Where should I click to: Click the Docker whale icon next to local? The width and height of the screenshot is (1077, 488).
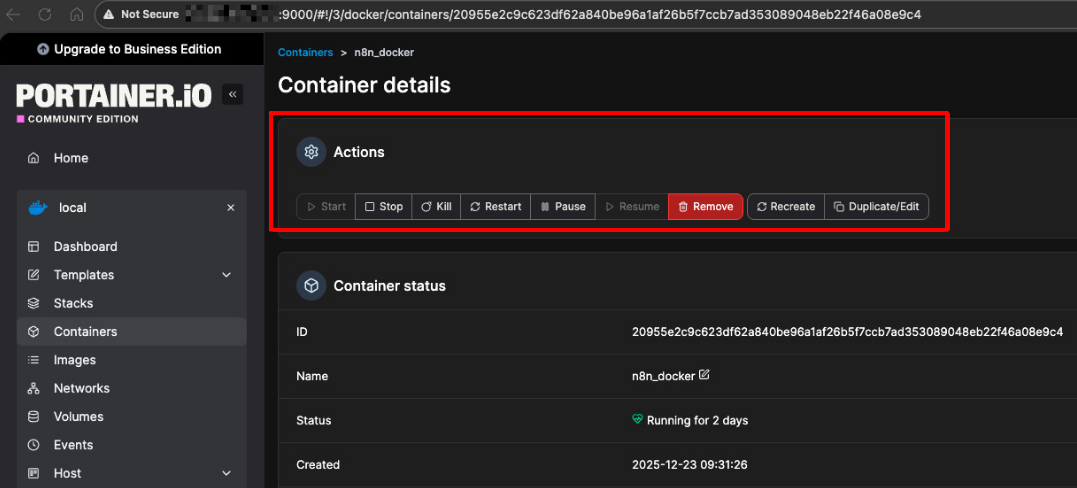click(x=38, y=208)
